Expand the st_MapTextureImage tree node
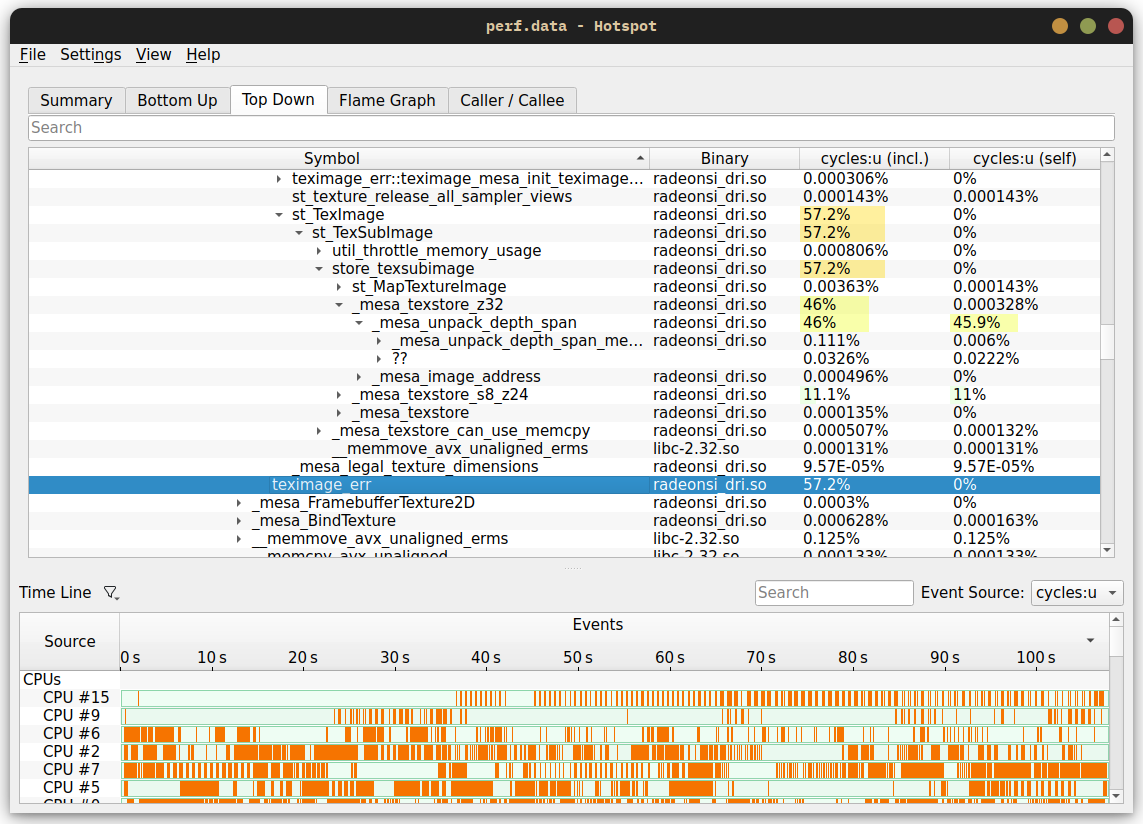Screen dimensions: 1143x824 [337, 286]
